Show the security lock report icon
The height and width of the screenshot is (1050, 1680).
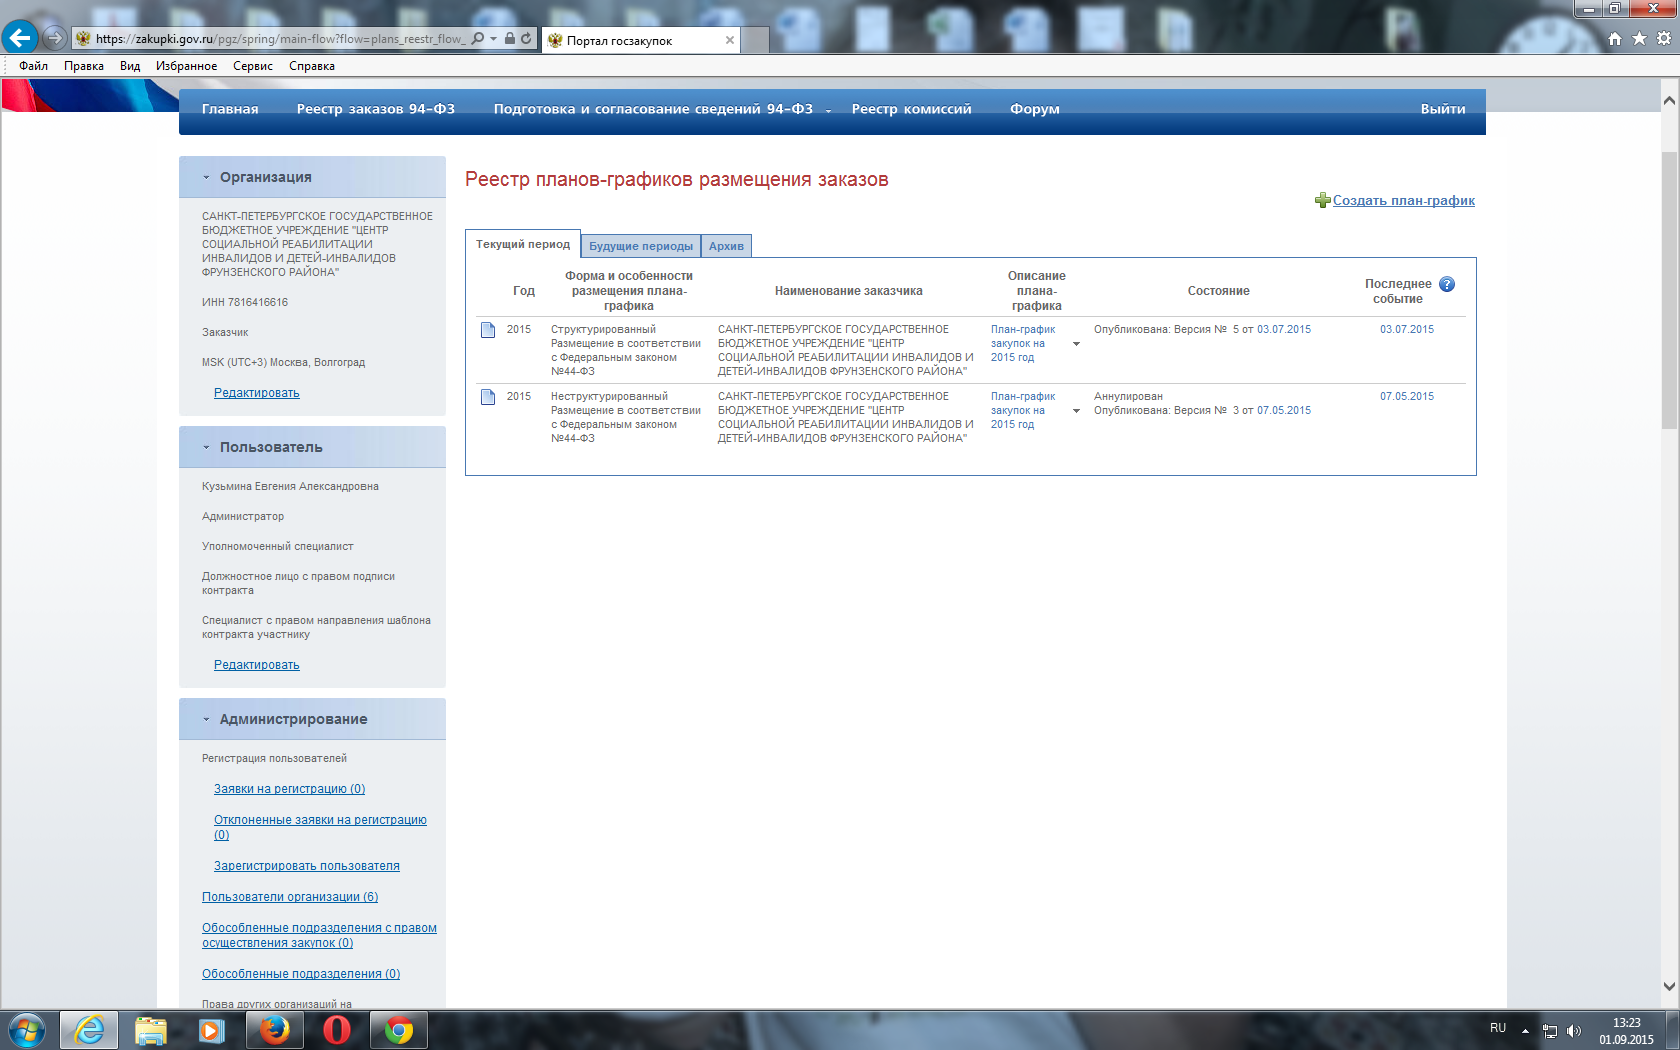510,39
